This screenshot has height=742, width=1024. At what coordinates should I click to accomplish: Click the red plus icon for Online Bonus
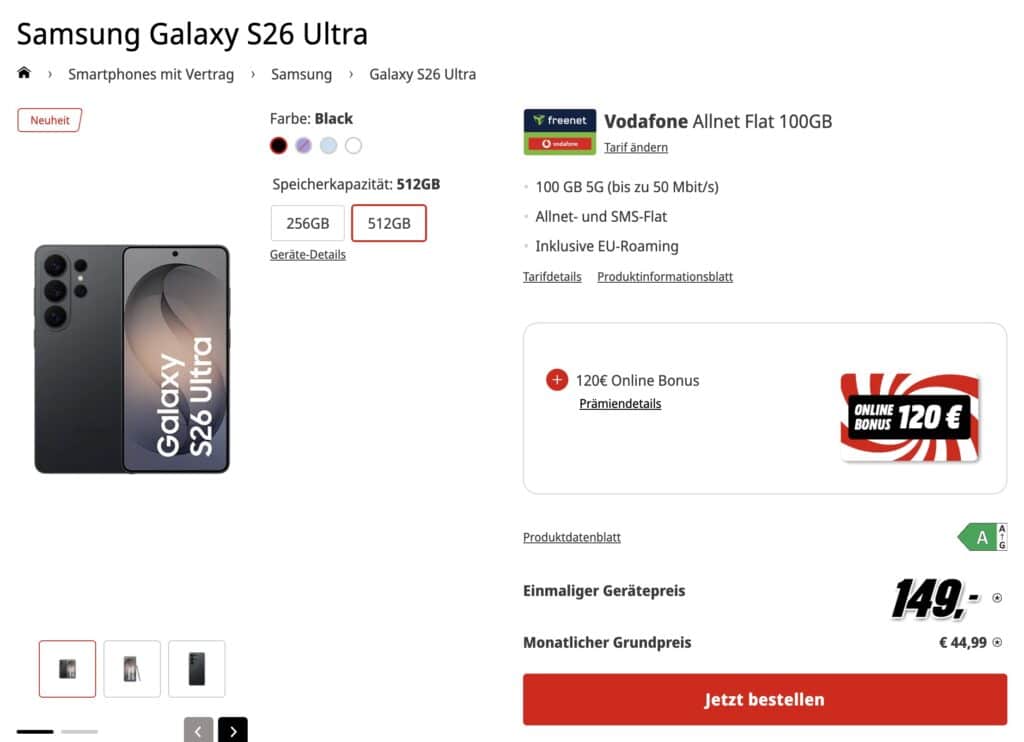(x=557, y=379)
